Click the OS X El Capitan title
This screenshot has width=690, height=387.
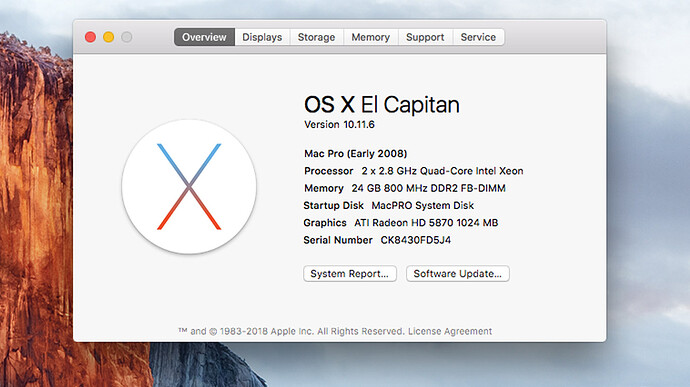pyautogui.click(x=382, y=105)
